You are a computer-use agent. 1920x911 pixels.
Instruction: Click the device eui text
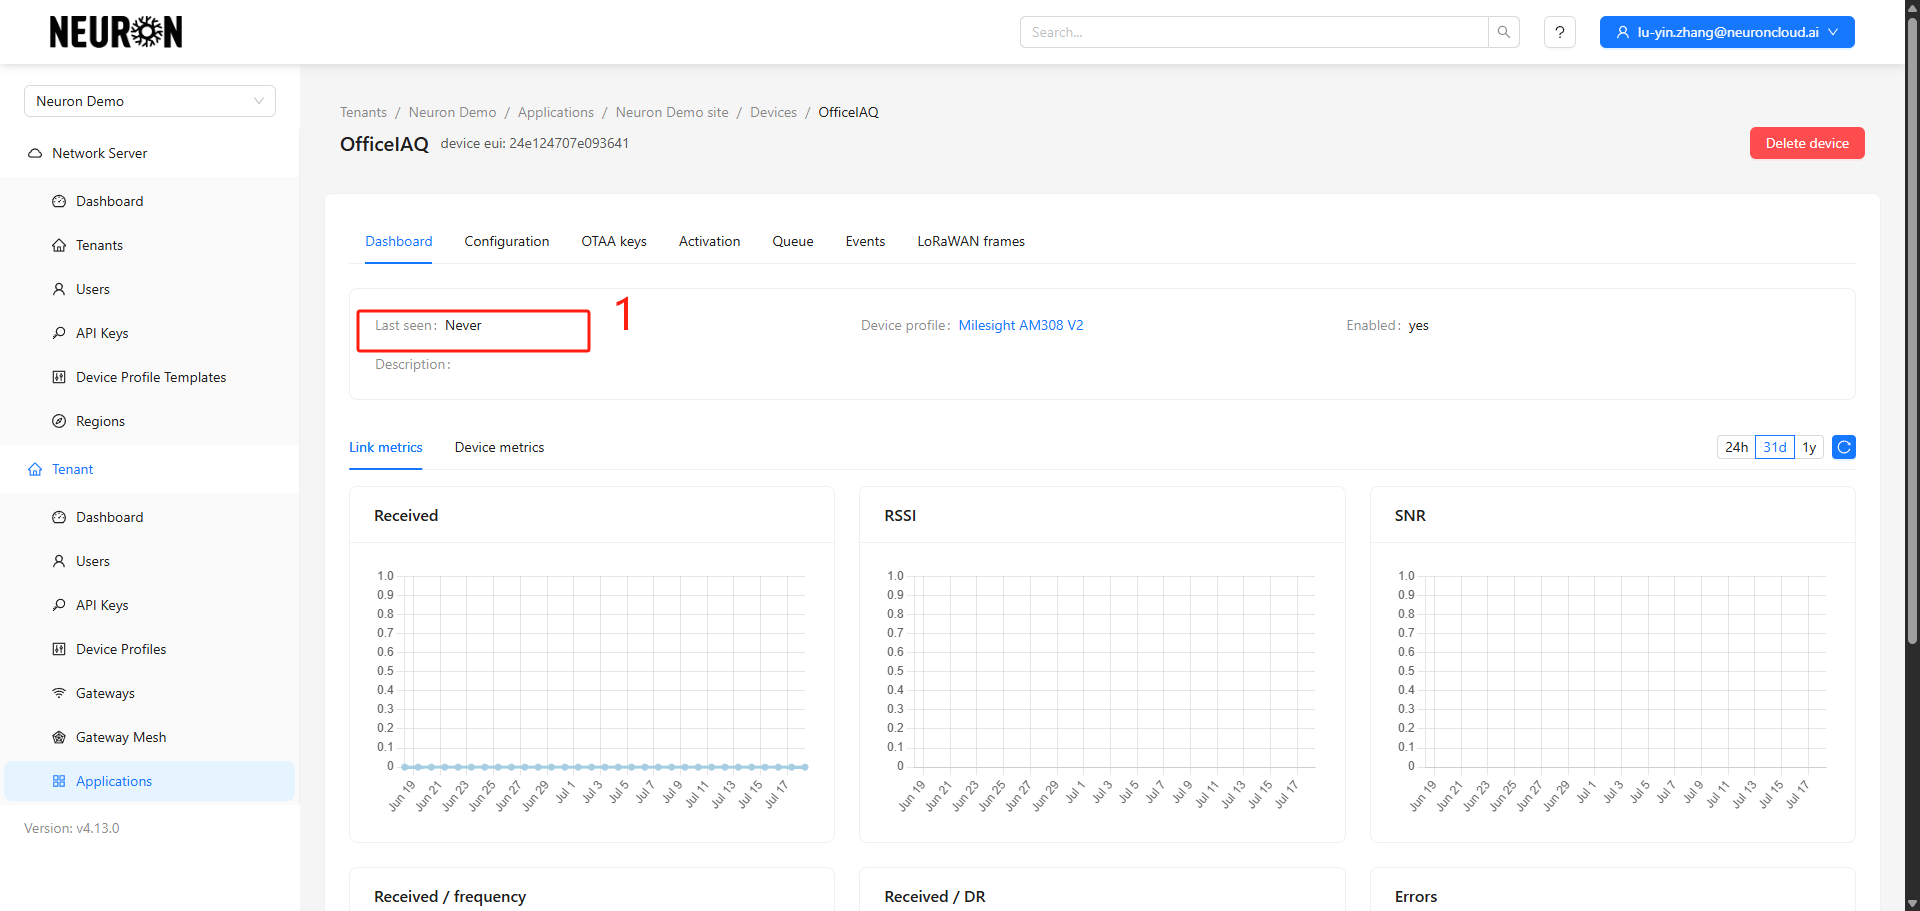pyautogui.click(x=535, y=143)
